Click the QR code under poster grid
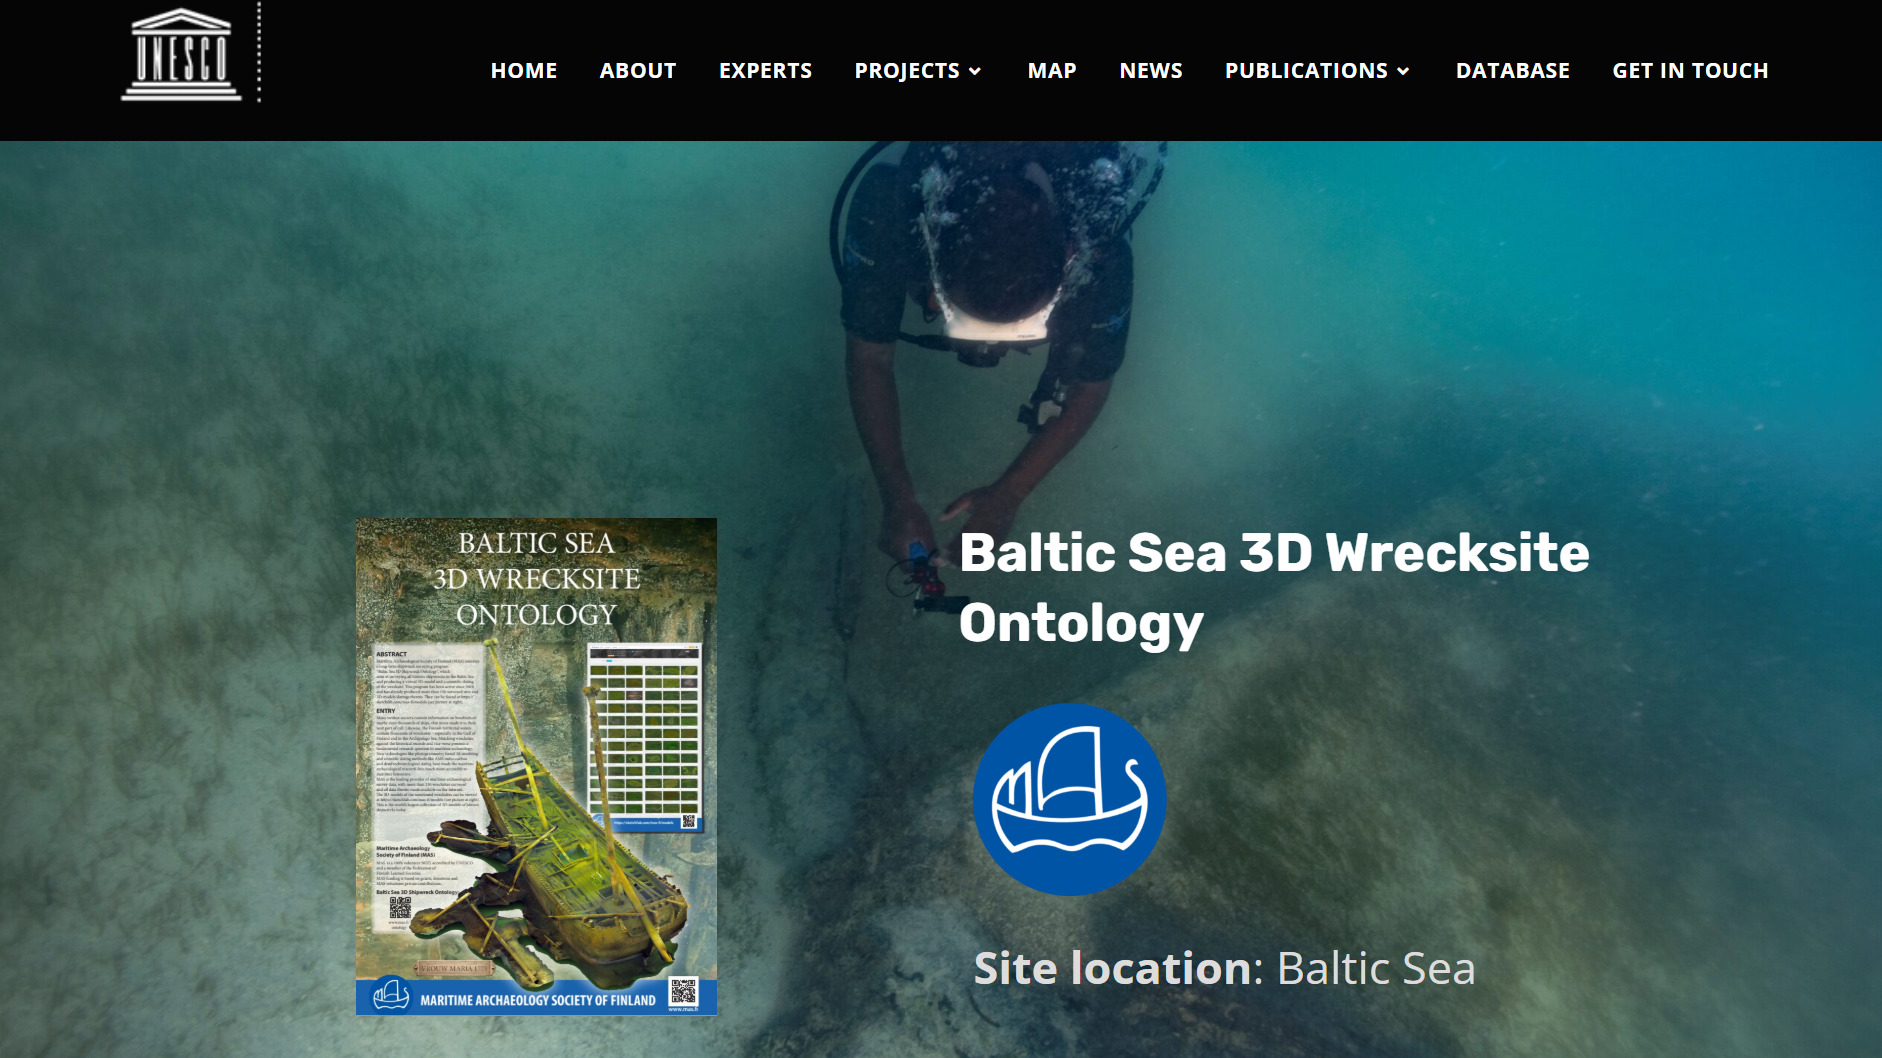The width and height of the screenshot is (1882, 1058). point(688,822)
